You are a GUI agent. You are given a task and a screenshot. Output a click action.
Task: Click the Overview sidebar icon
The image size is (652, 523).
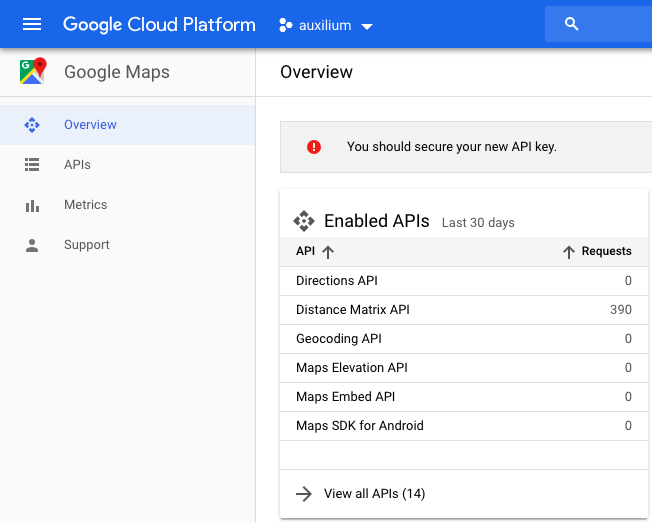(32, 125)
